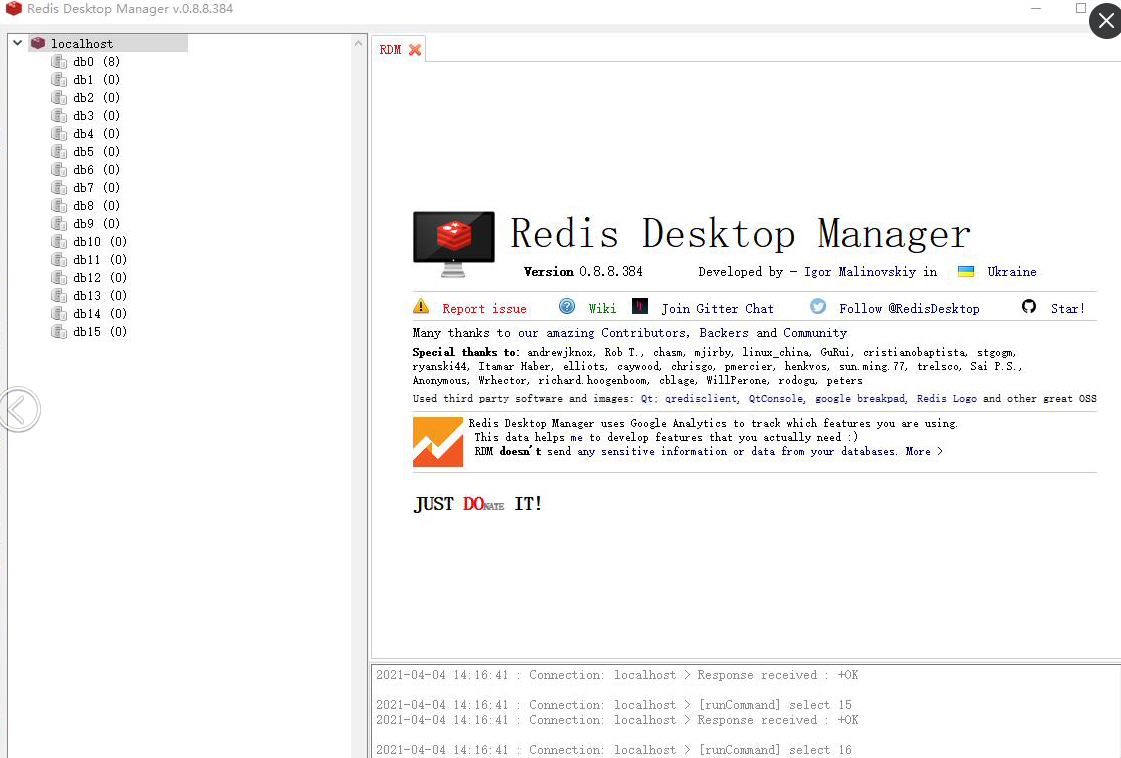
Task: Click the database icon beside db4
Action: (59, 134)
